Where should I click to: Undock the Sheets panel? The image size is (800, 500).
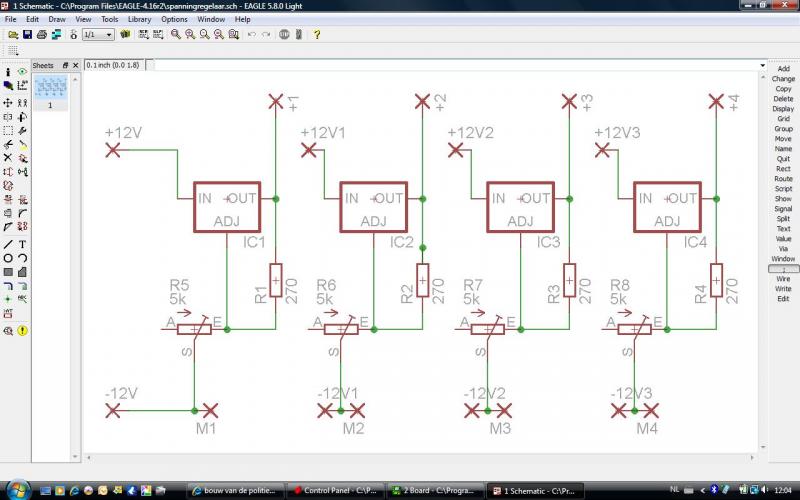(x=65, y=65)
